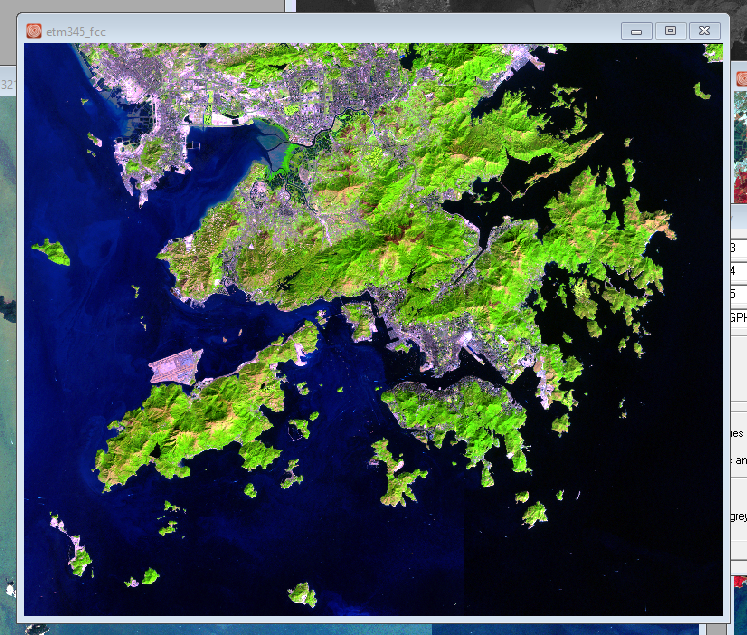This screenshot has width=747, height=635.
Task: Click the app icon of the window at the right edge
Action: pyautogui.click(x=742, y=79)
